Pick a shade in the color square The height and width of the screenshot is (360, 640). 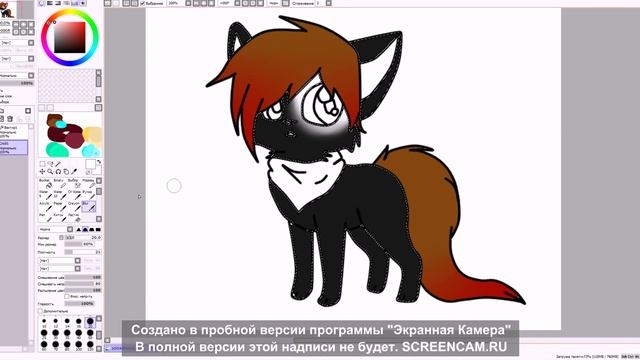[x=70, y=37]
